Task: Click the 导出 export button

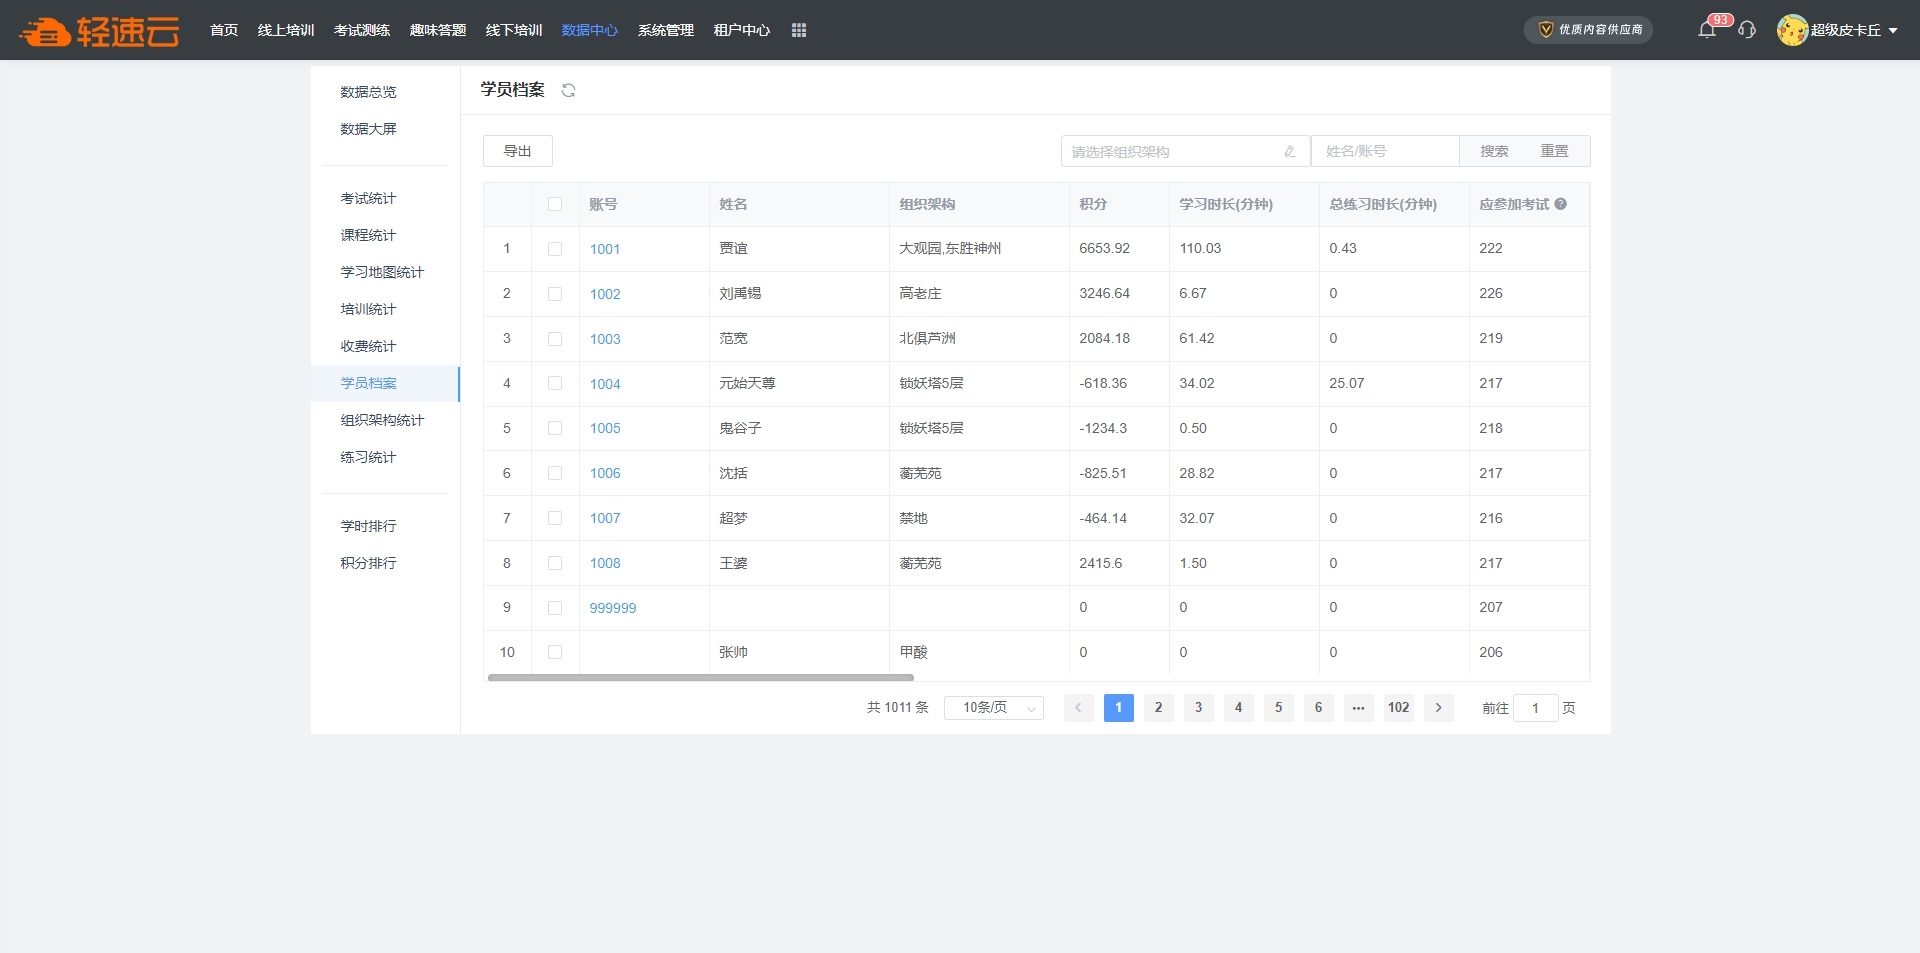Action: click(x=517, y=151)
